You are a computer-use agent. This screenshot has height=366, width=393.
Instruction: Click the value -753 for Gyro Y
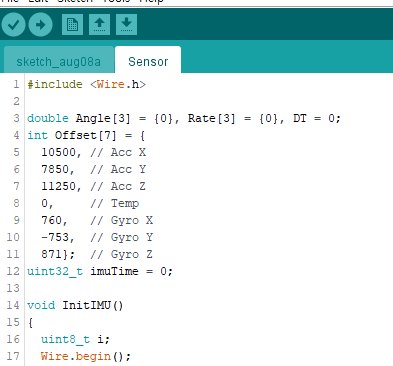[55, 237]
